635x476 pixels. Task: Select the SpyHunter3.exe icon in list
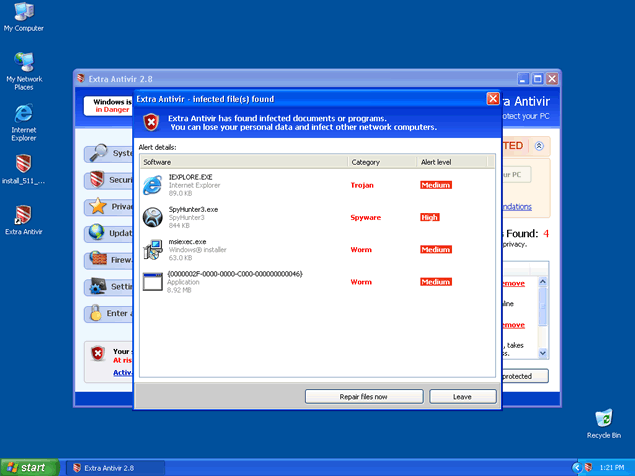click(152, 217)
